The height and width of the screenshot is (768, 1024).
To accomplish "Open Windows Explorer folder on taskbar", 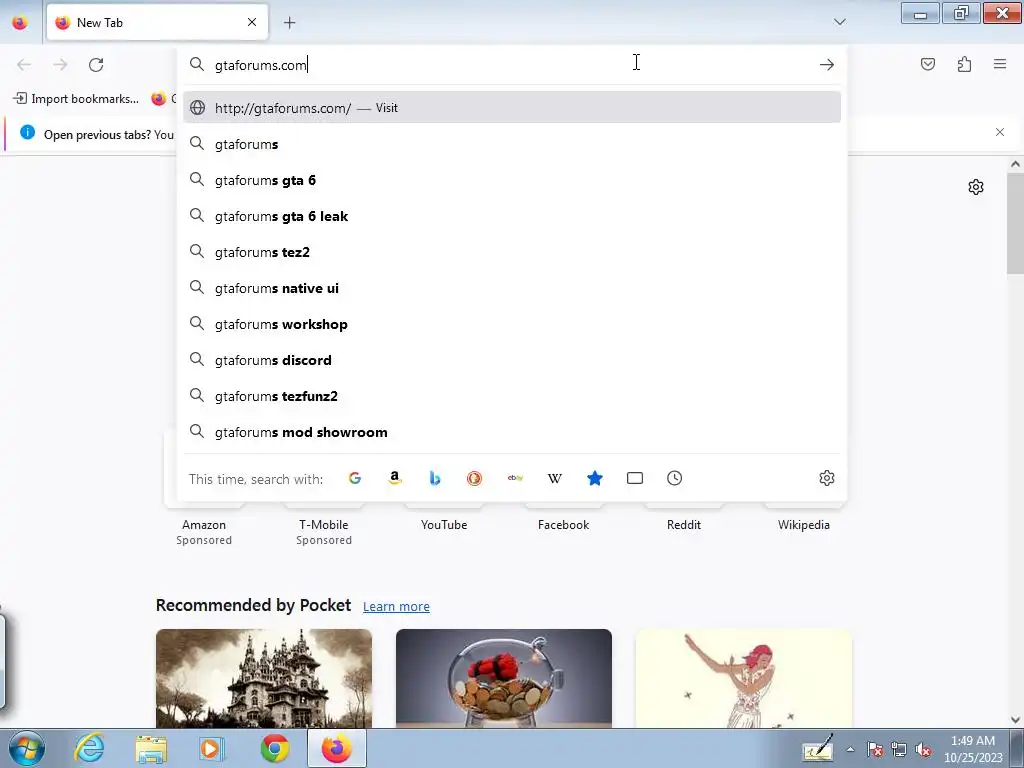I will click(151, 748).
